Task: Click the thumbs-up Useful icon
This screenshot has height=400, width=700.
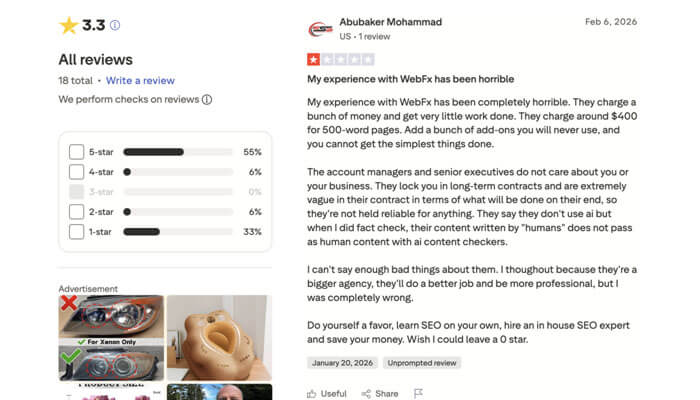Action: [312, 393]
